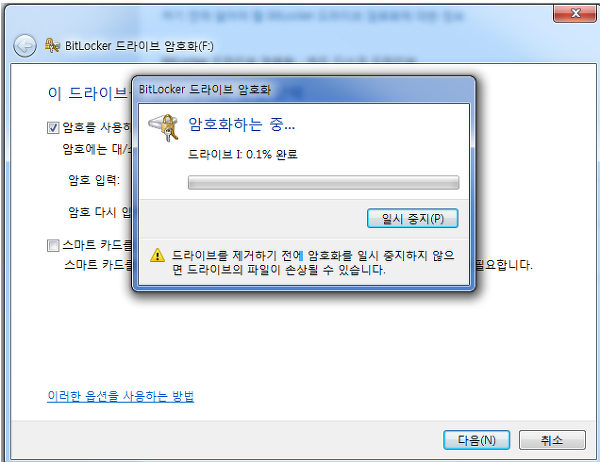This screenshot has height=462, width=600.
Task: Click the BitLocker keys icon beside title
Action: pyautogui.click(x=52, y=46)
